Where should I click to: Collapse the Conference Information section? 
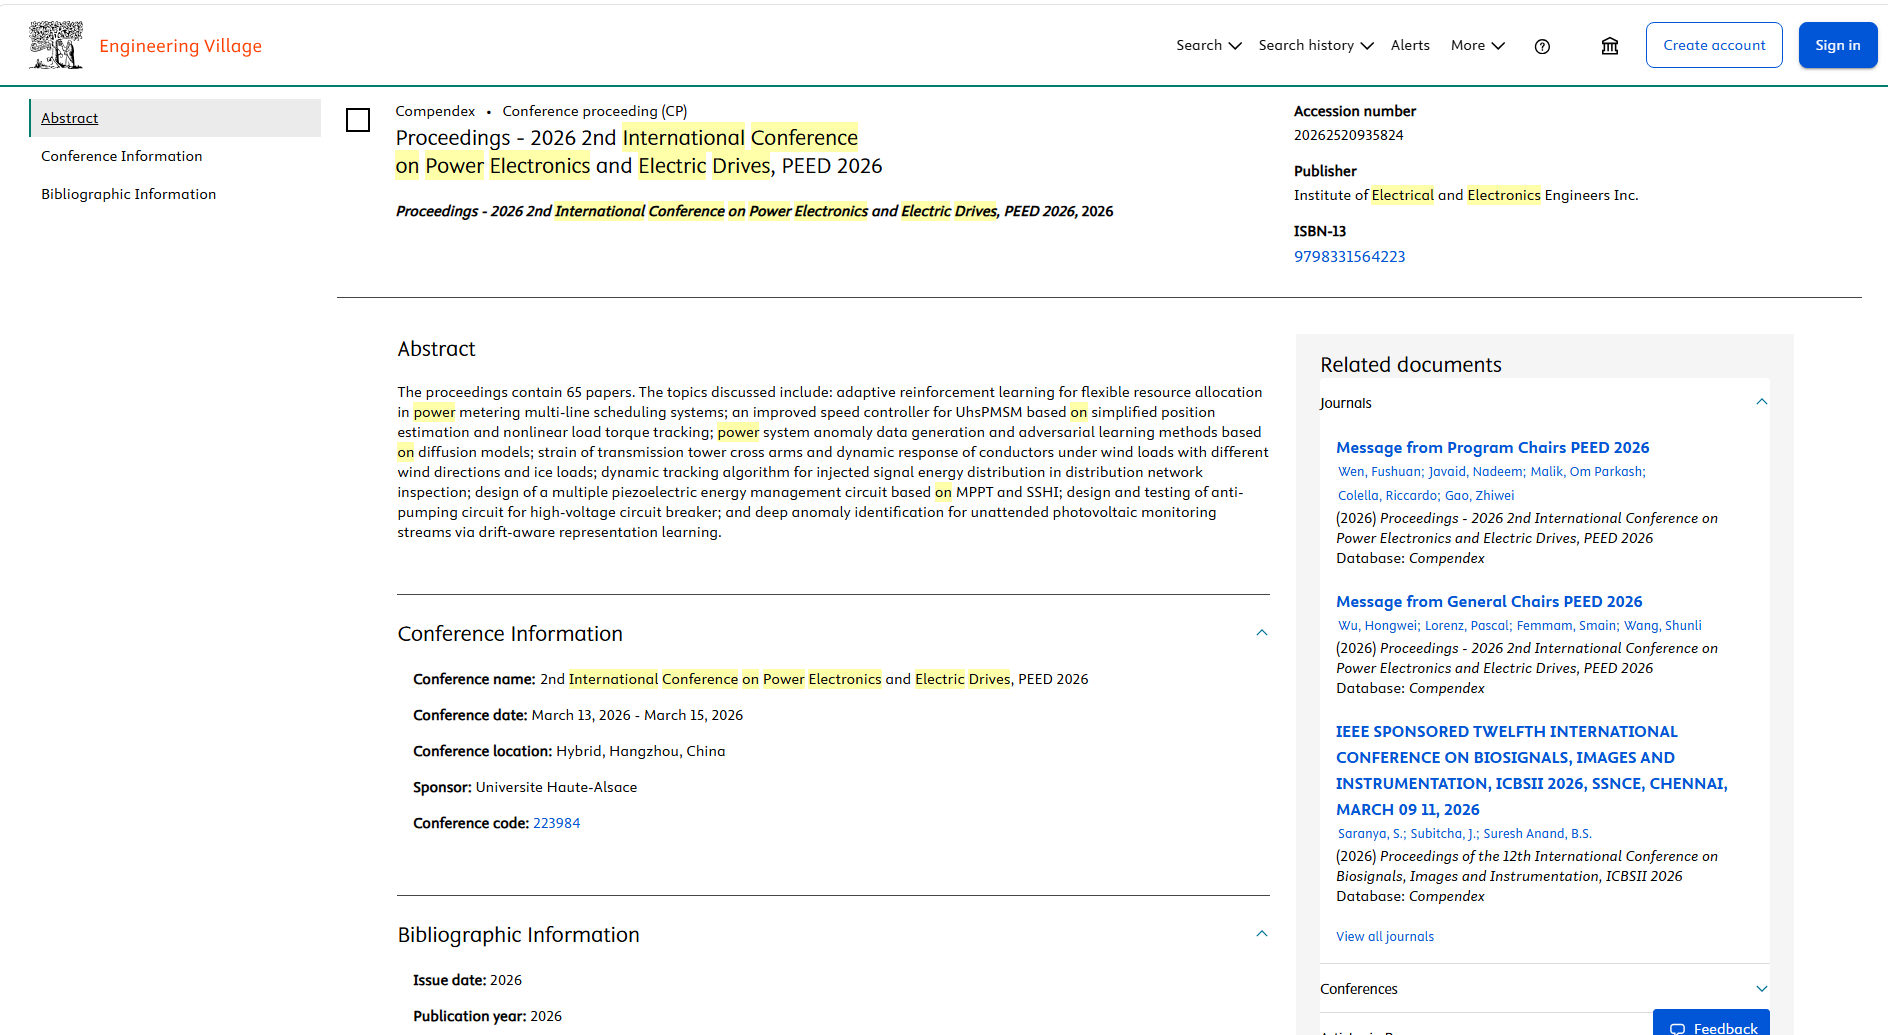(1262, 633)
